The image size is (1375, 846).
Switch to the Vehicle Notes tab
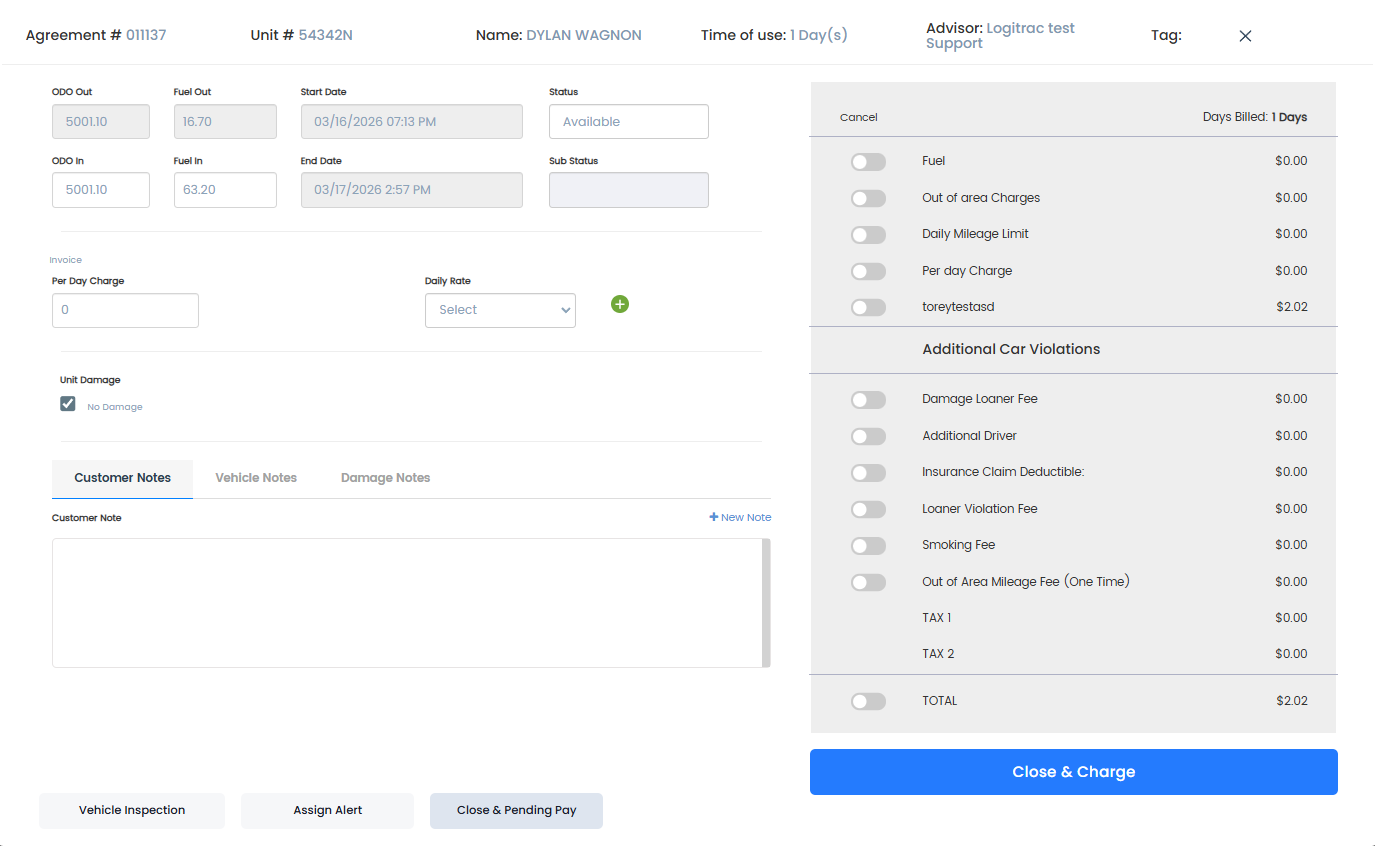click(256, 478)
